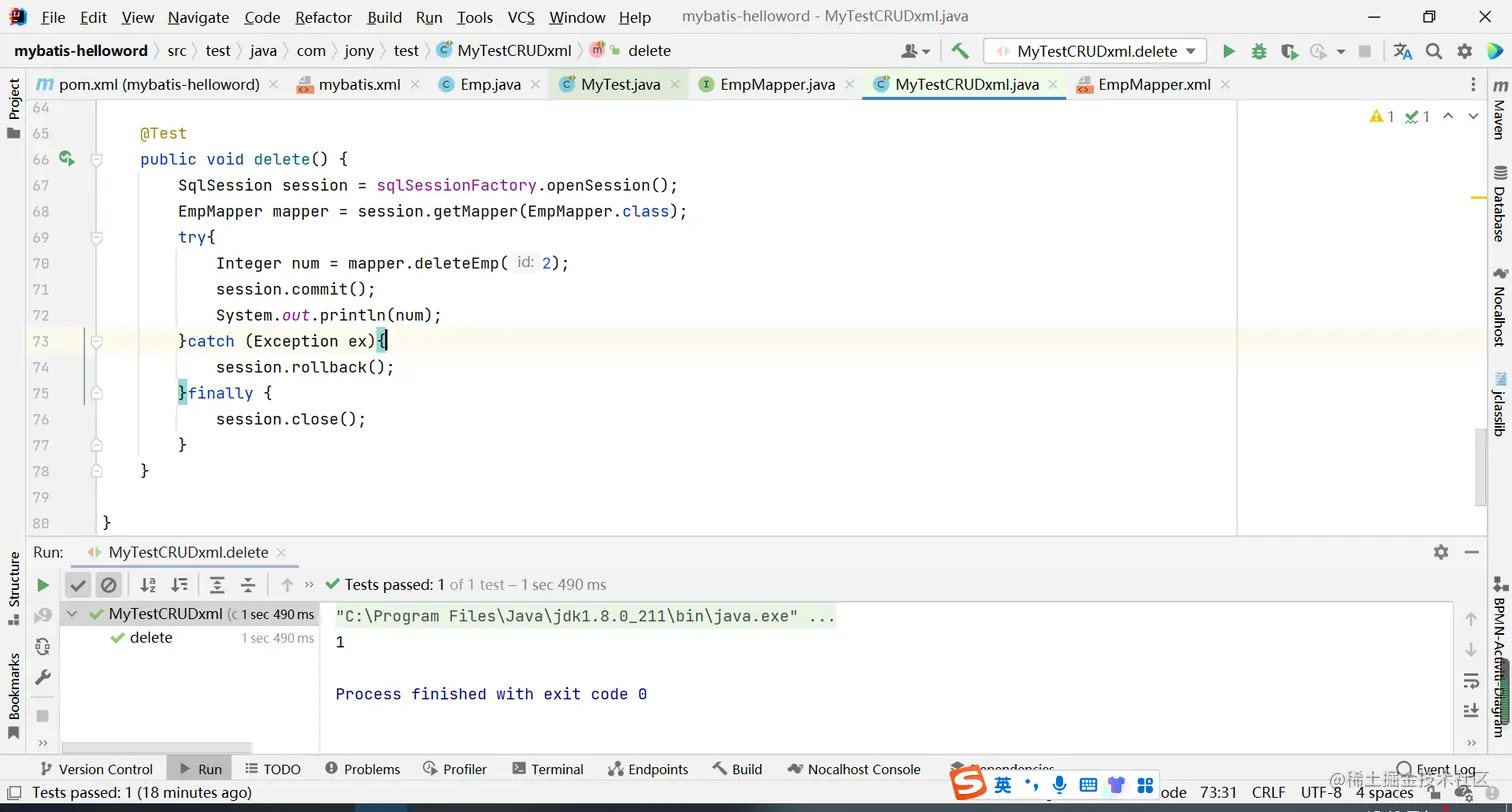Sort test results alphabetically

point(148,585)
